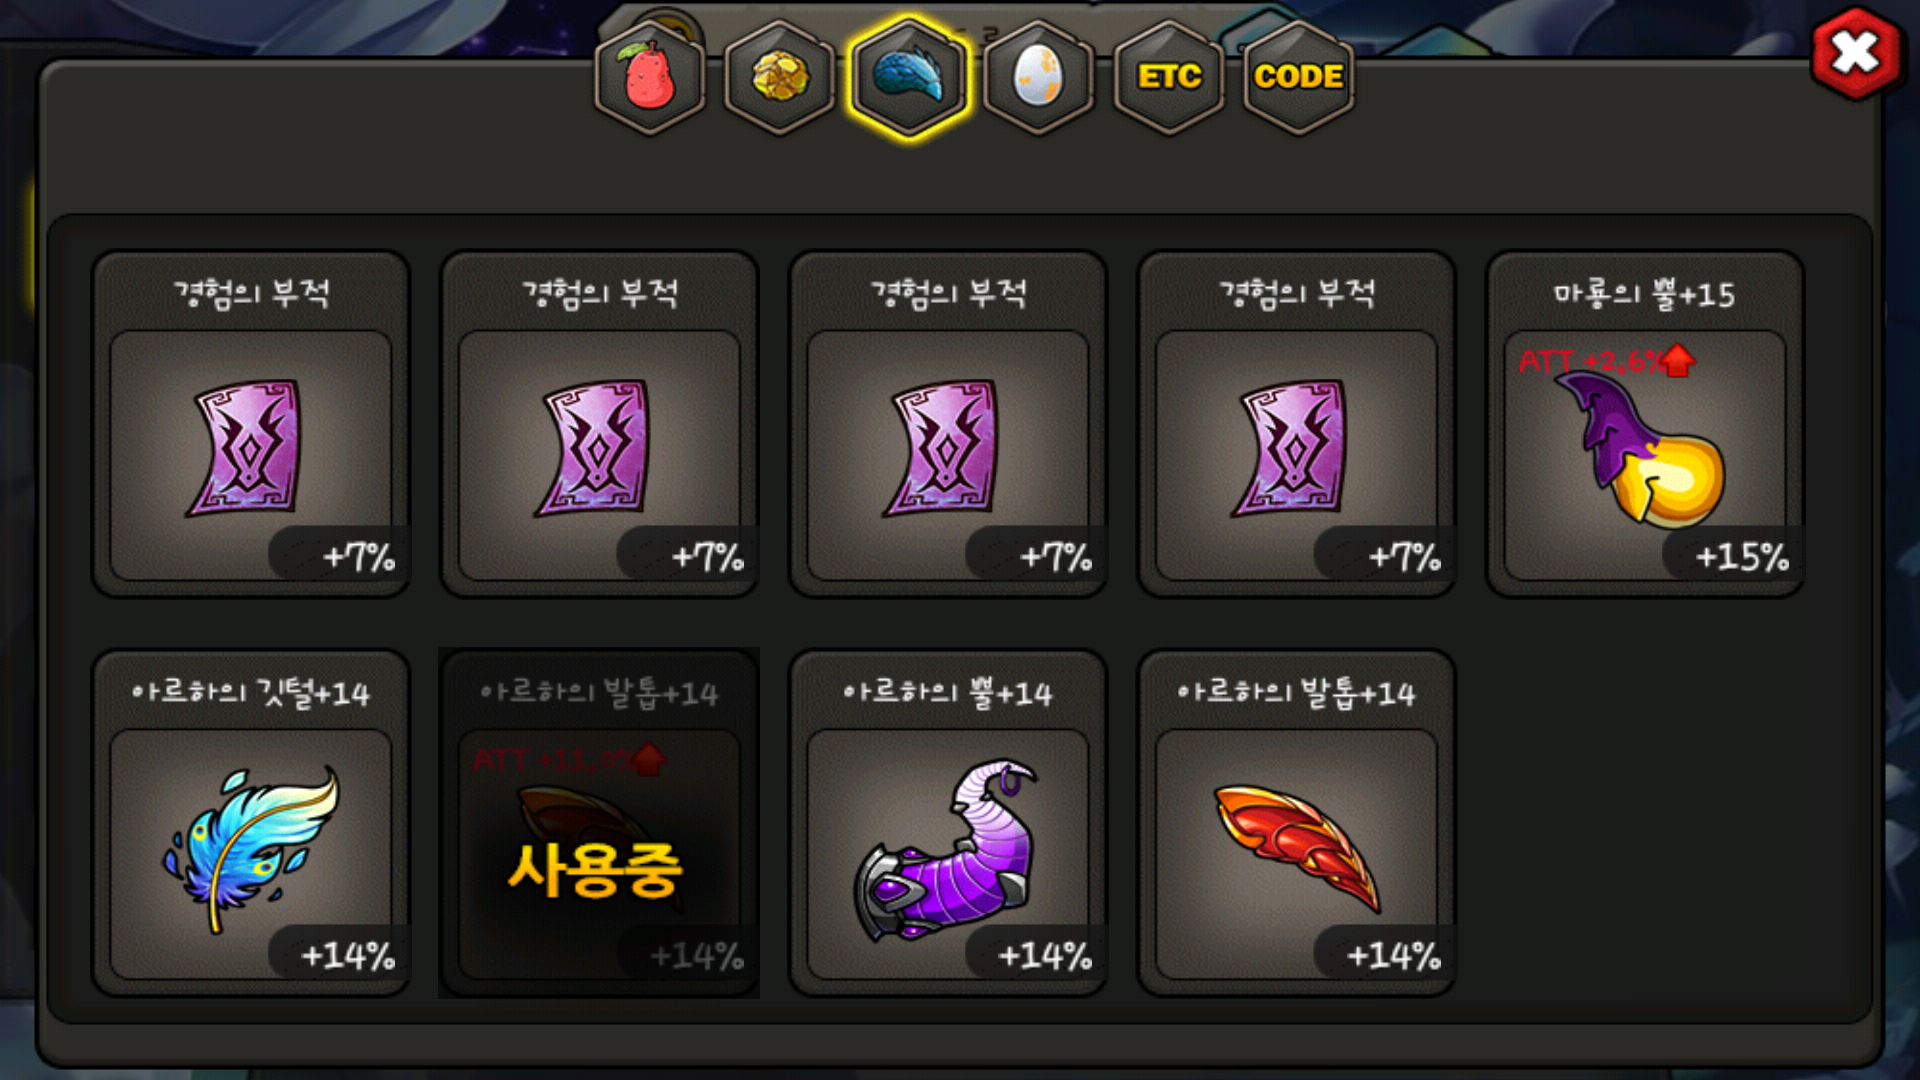Choose the blue feather 아르하의 깃털+14
The image size is (1920, 1080).
tap(251, 823)
